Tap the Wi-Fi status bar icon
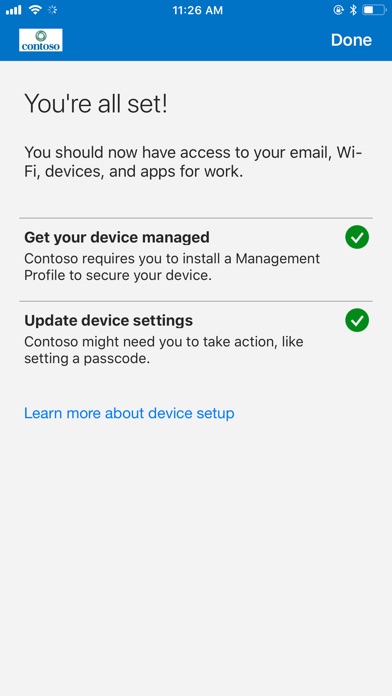Viewport: 392px width, 696px height. [x=35, y=10]
